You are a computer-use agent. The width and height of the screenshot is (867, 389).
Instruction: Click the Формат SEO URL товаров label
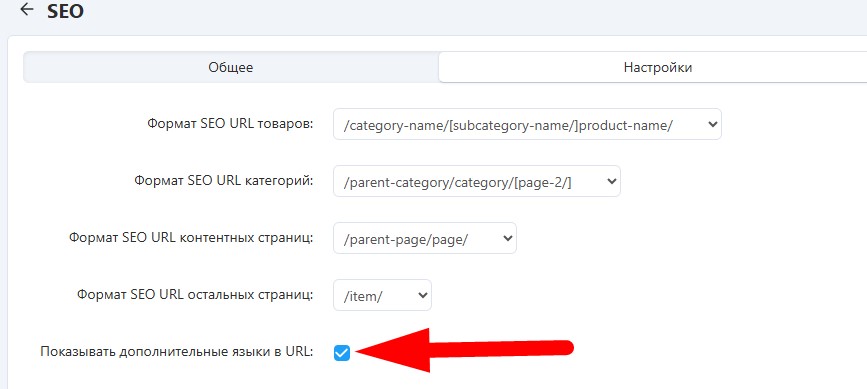point(230,124)
